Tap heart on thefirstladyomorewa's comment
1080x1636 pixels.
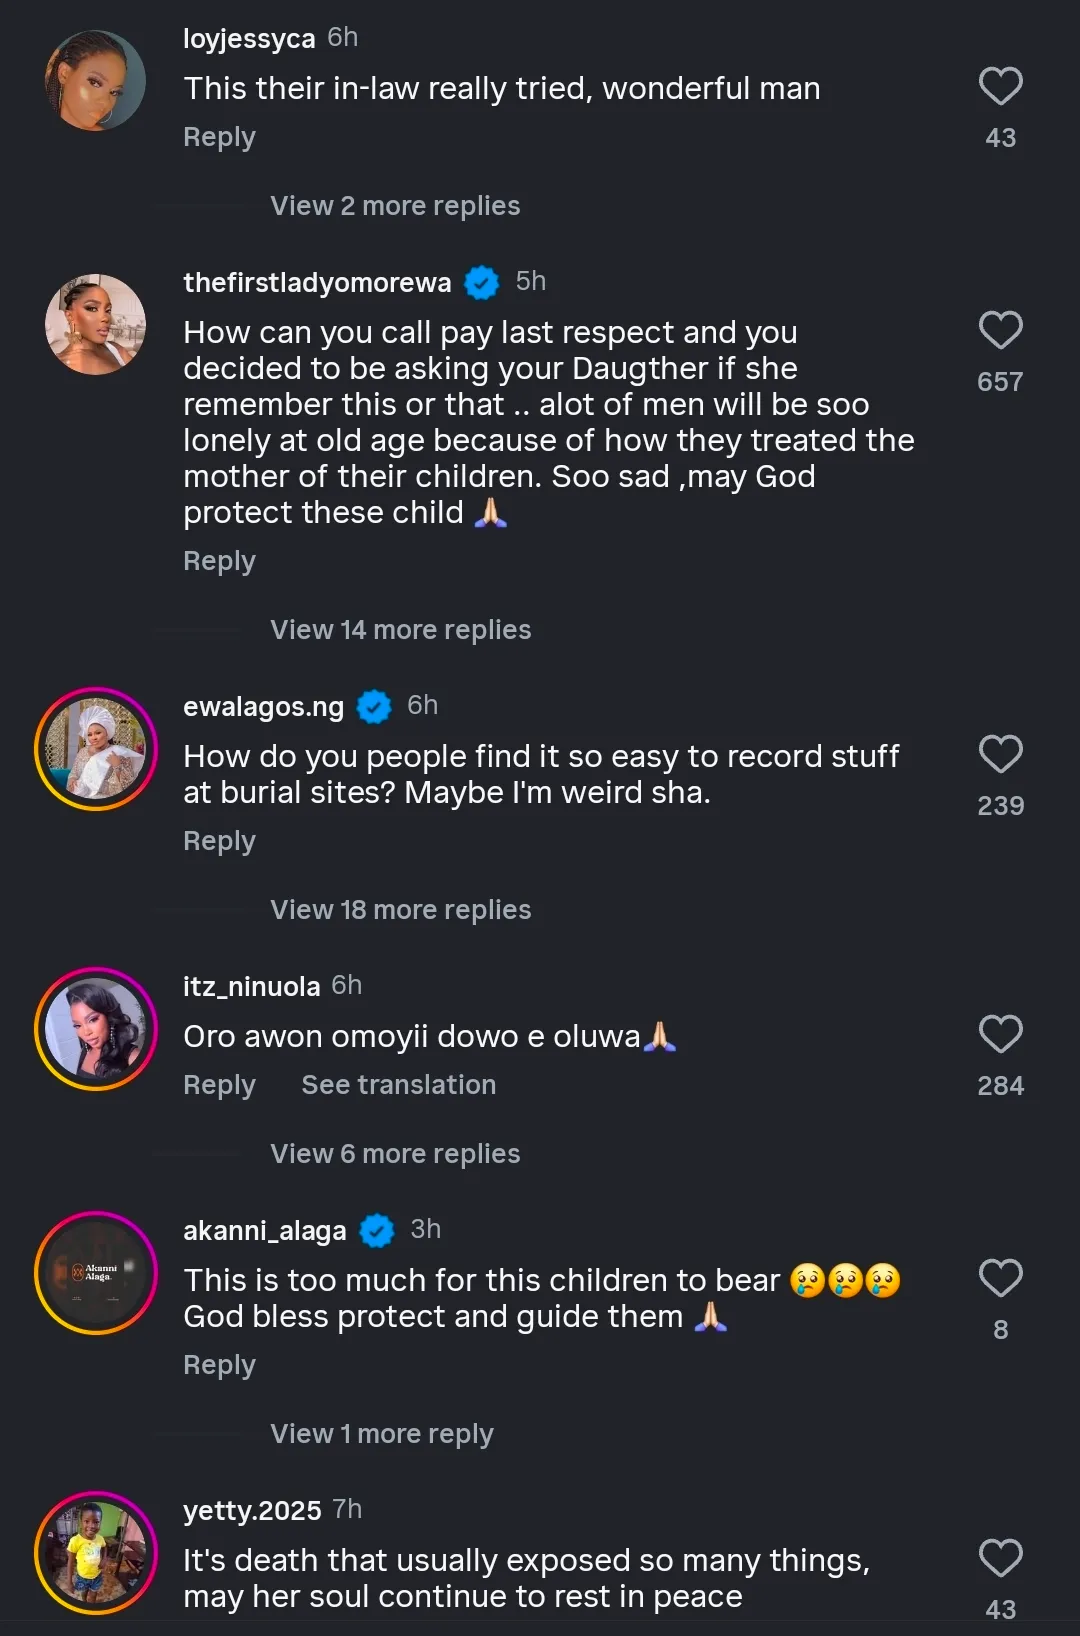pyautogui.click(x=1000, y=331)
